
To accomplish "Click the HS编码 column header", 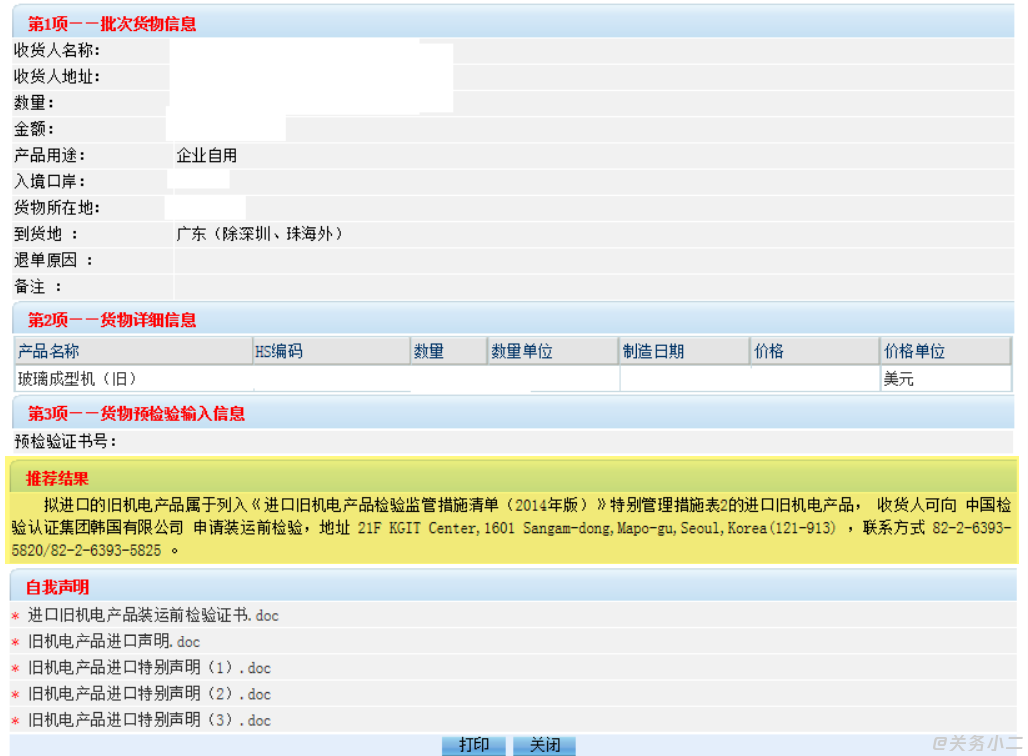I will pos(279,352).
